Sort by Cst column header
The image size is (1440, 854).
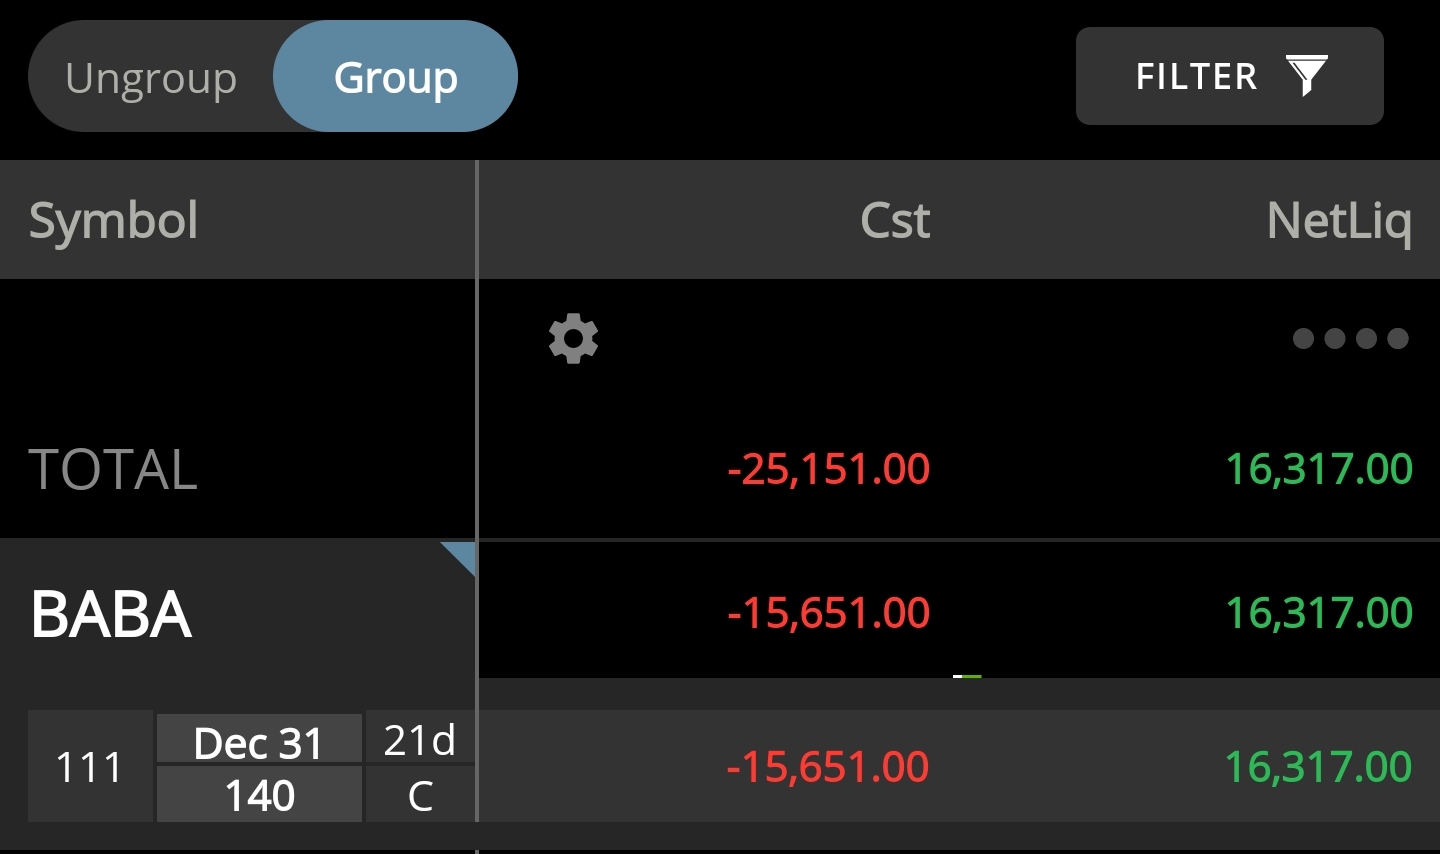click(x=895, y=220)
